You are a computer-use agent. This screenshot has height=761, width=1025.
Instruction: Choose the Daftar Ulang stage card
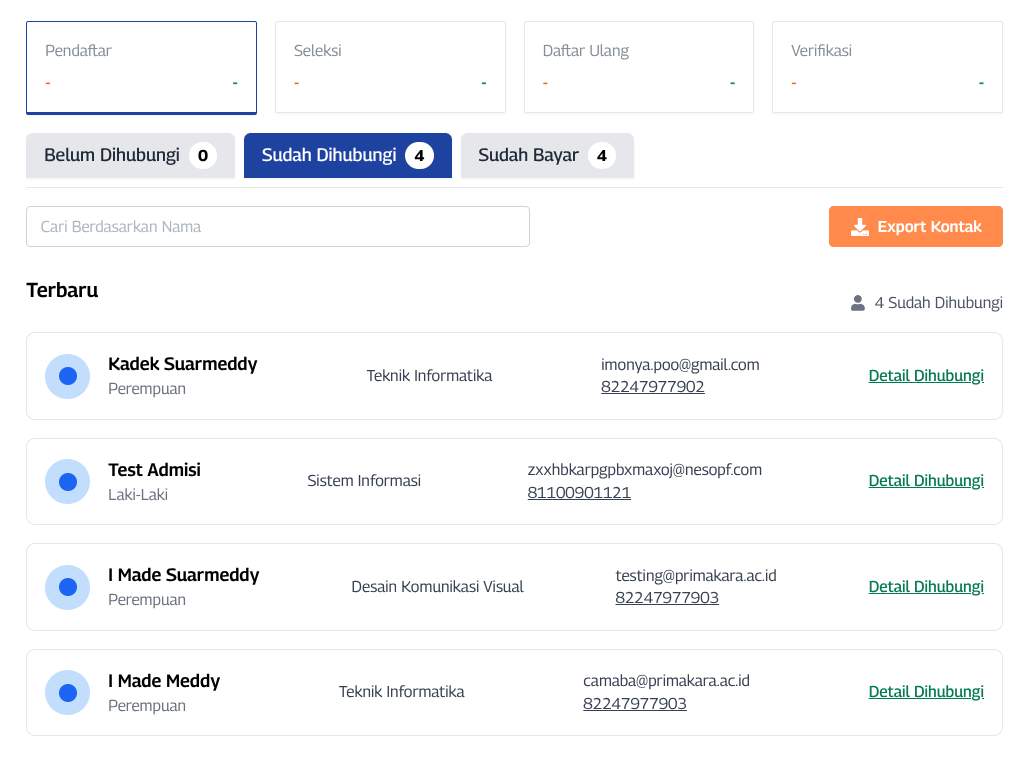638,67
